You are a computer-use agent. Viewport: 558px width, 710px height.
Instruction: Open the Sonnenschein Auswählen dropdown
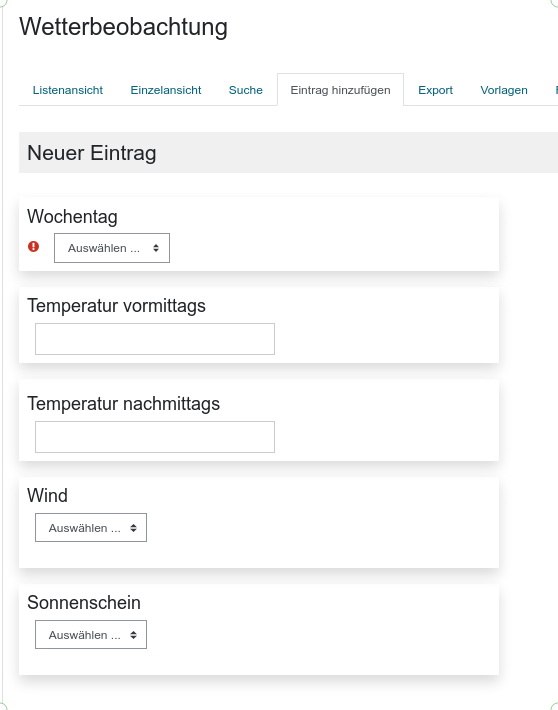[91, 634]
